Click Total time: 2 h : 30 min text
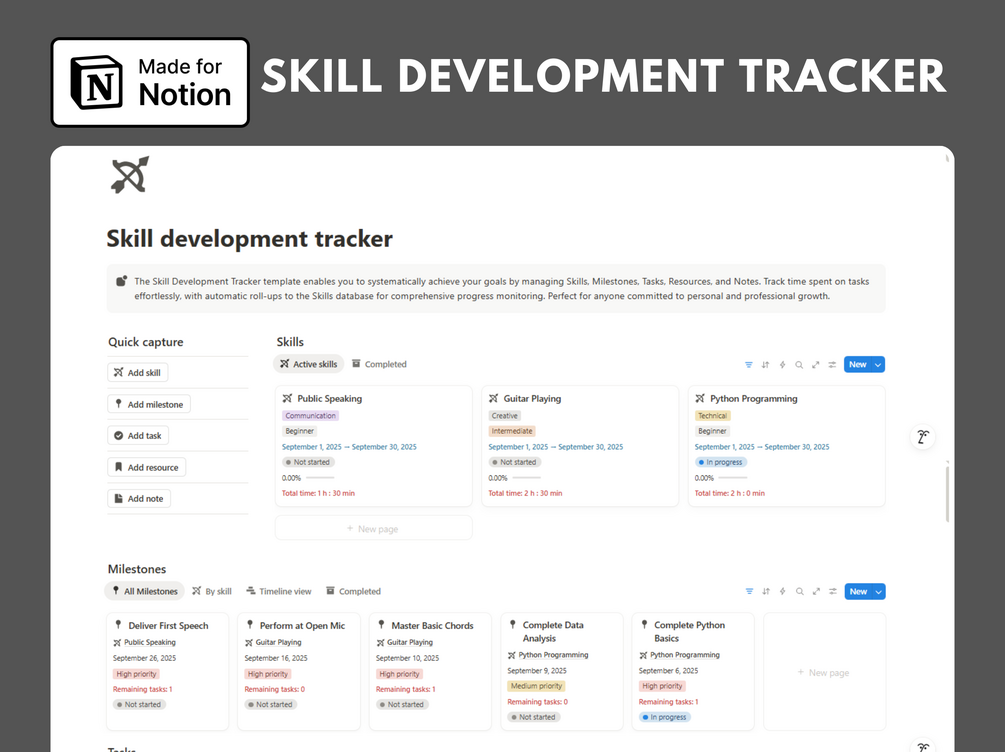This screenshot has height=752, width=1005. coord(525,494)
